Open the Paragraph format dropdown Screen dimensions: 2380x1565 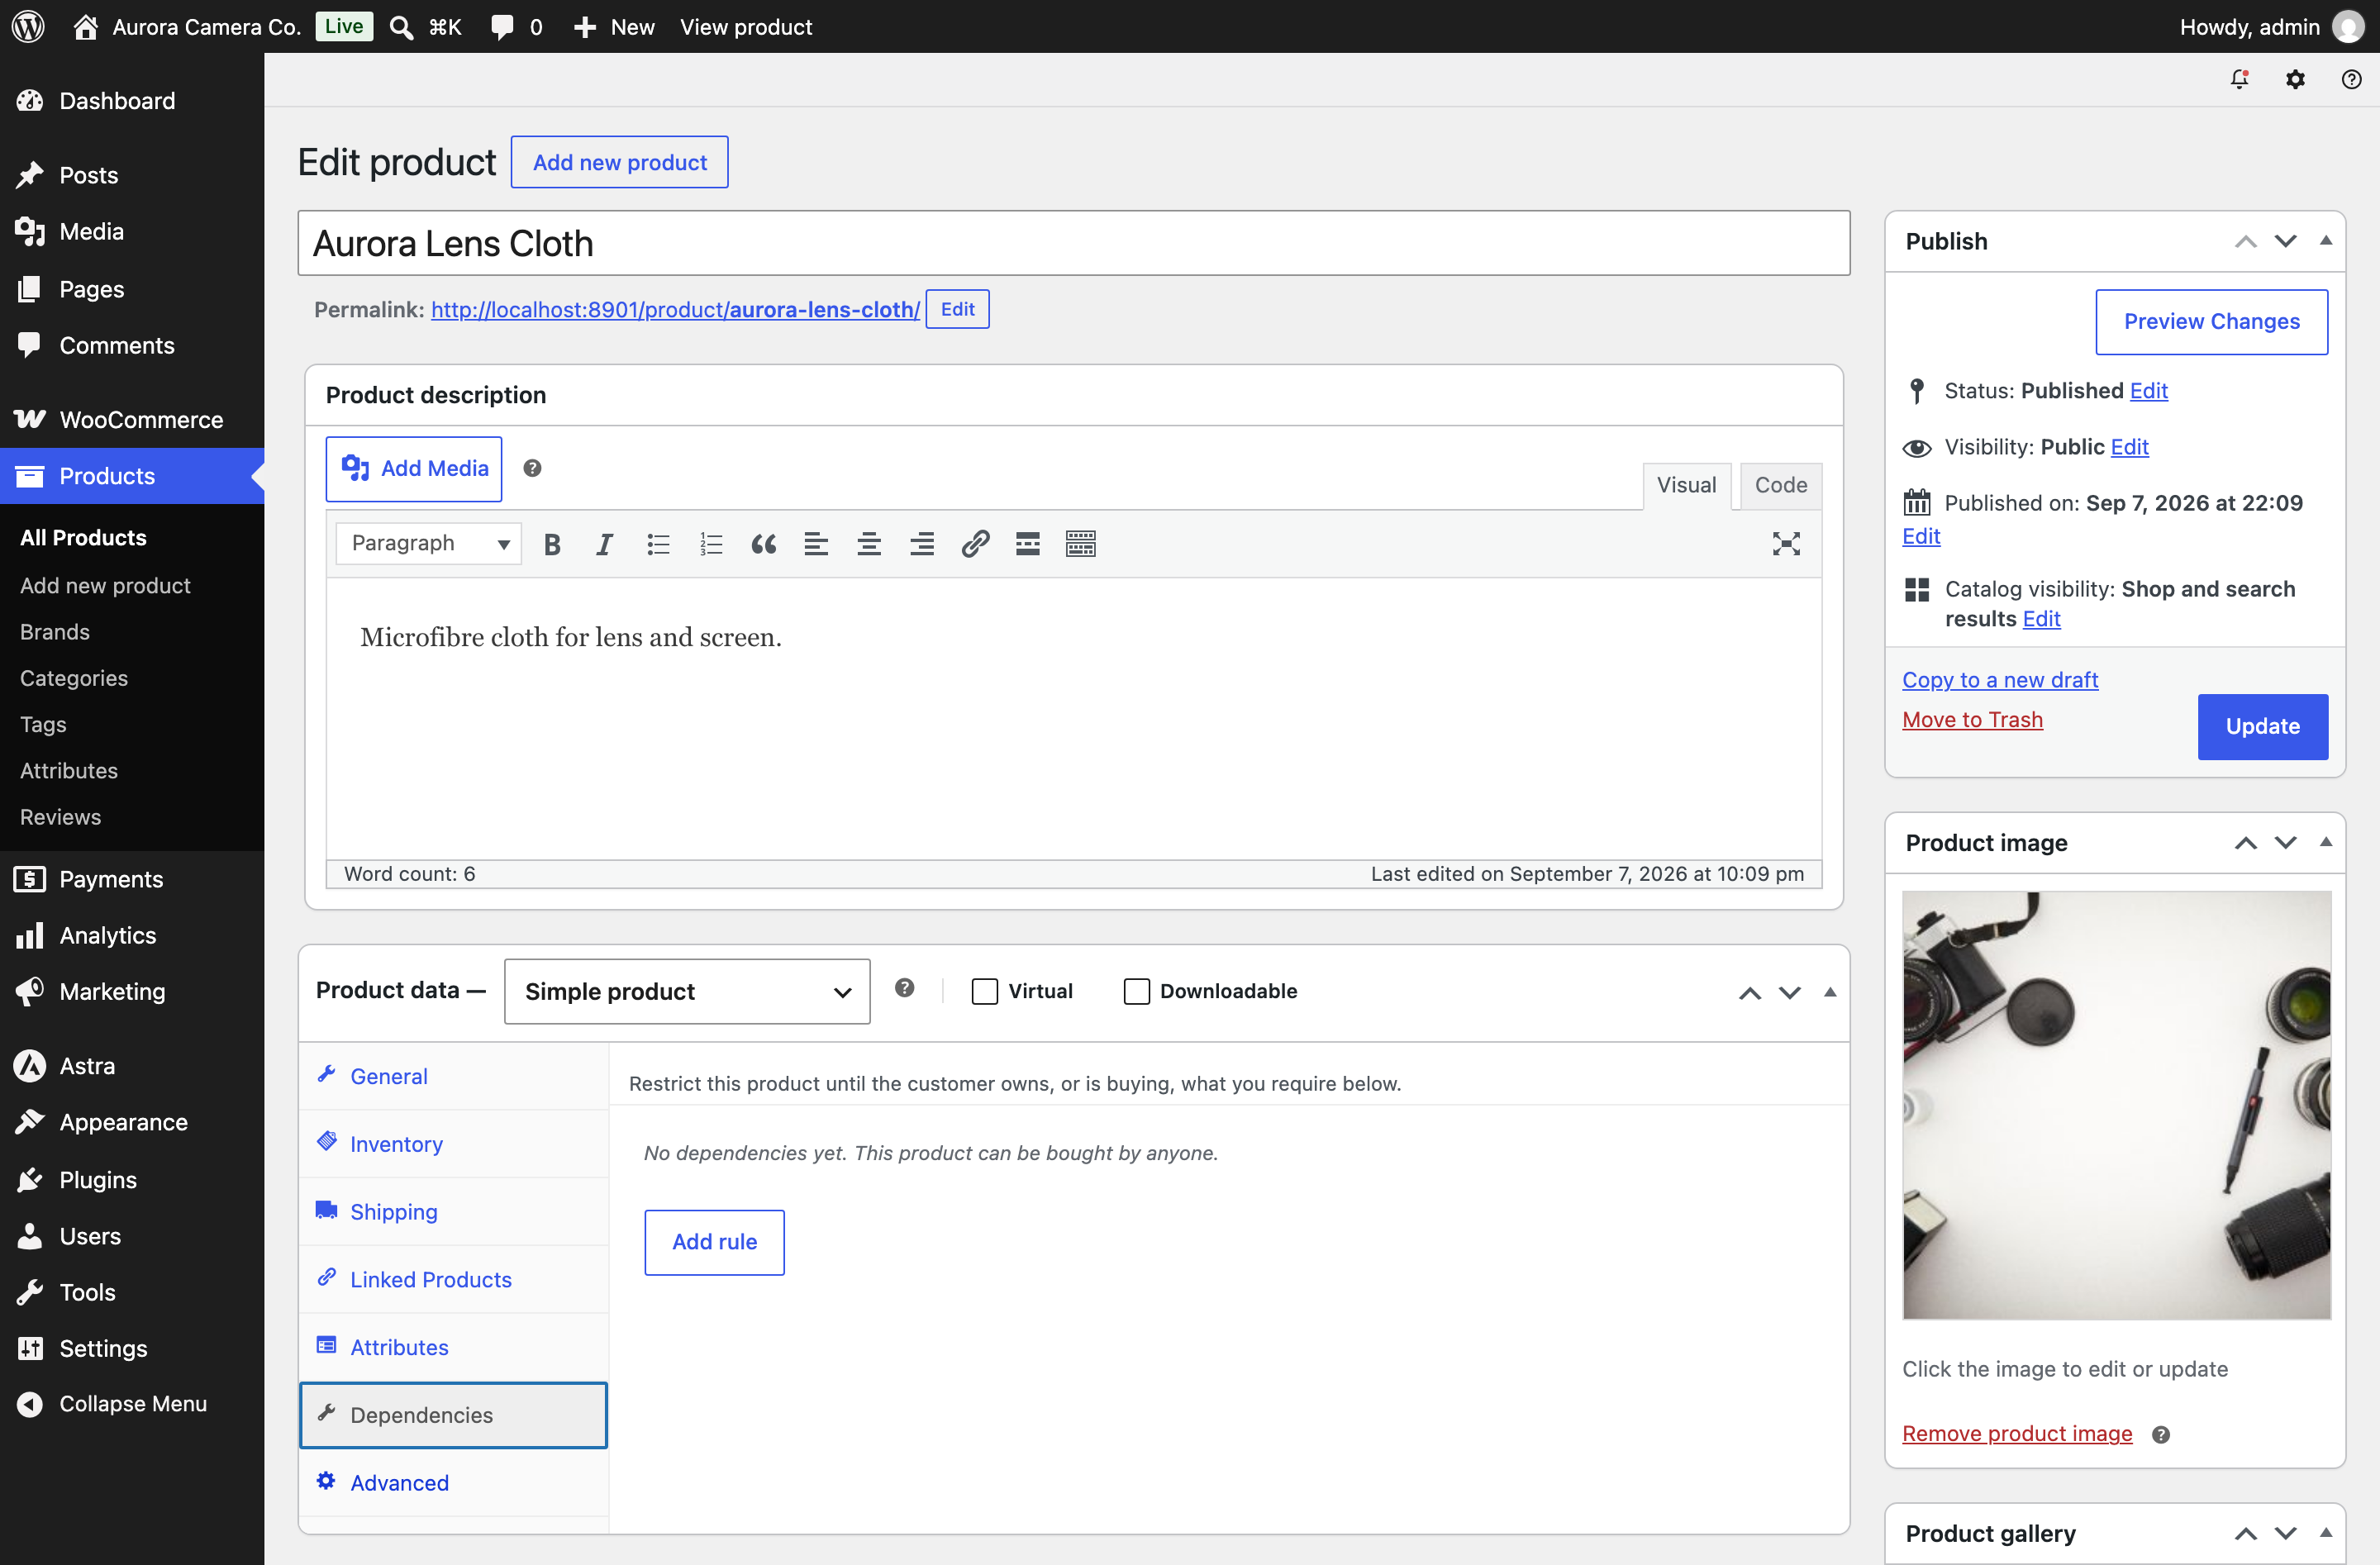coord(429,543)
